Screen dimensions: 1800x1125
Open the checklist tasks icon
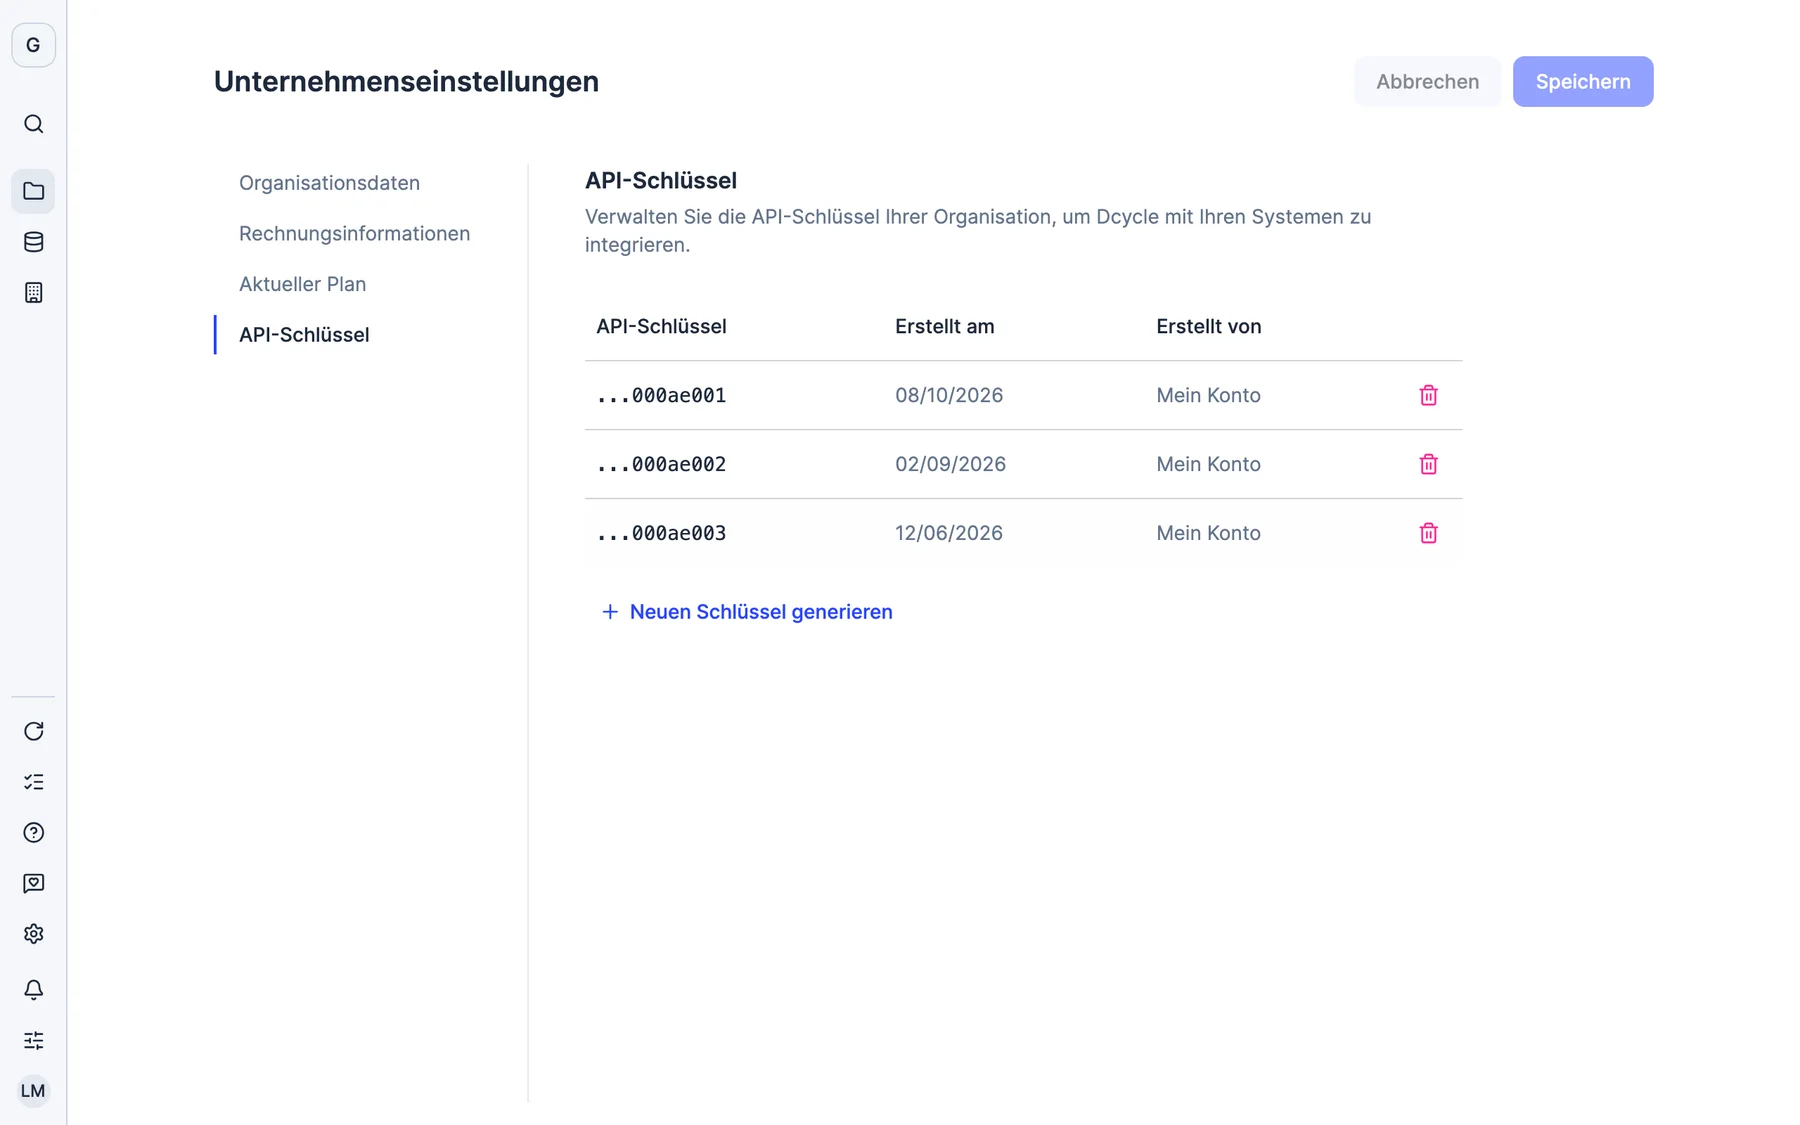[x=33, y=782]
